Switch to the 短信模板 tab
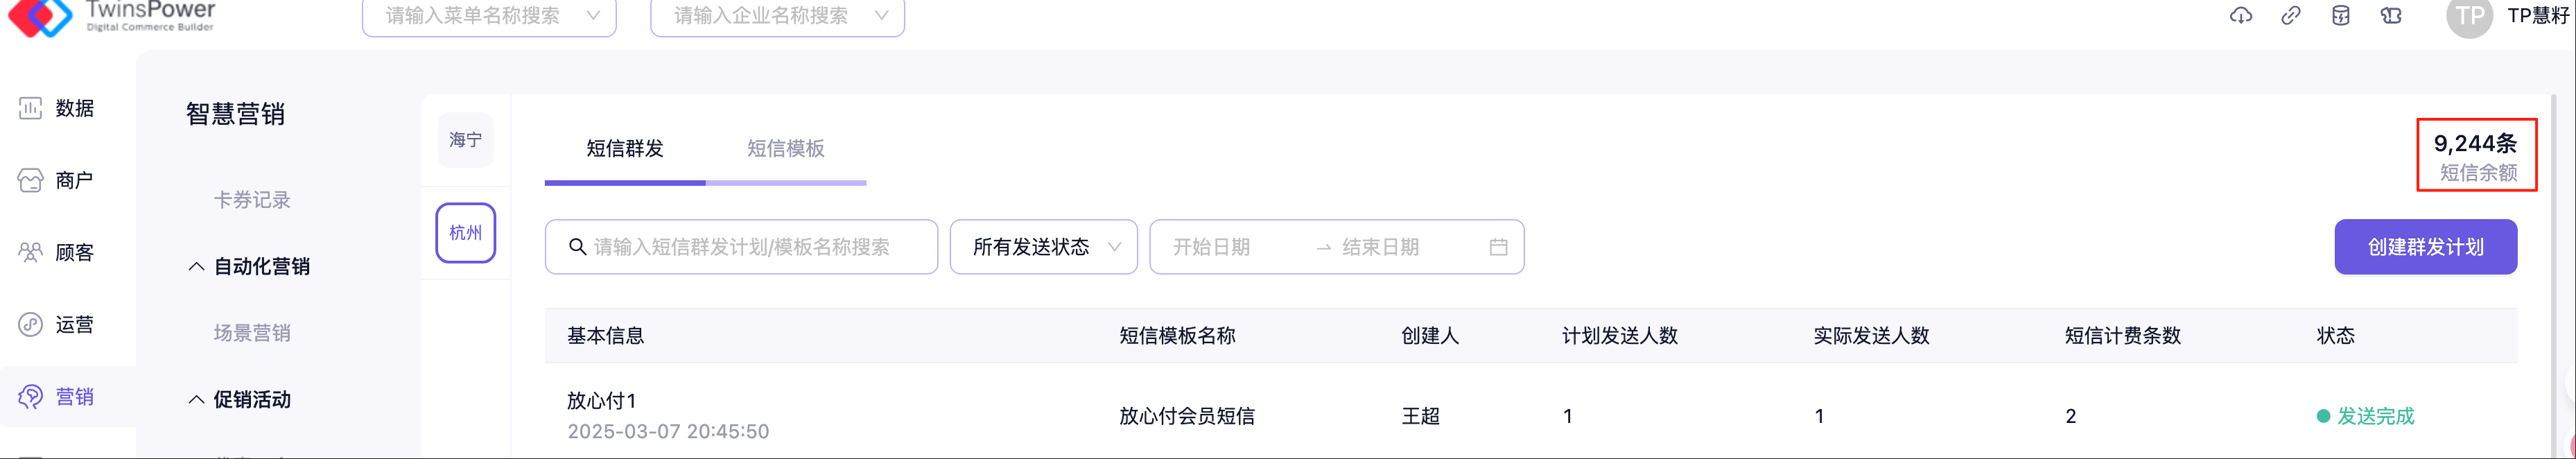This screenshot has height=459, width=2576. click(785, 149)
